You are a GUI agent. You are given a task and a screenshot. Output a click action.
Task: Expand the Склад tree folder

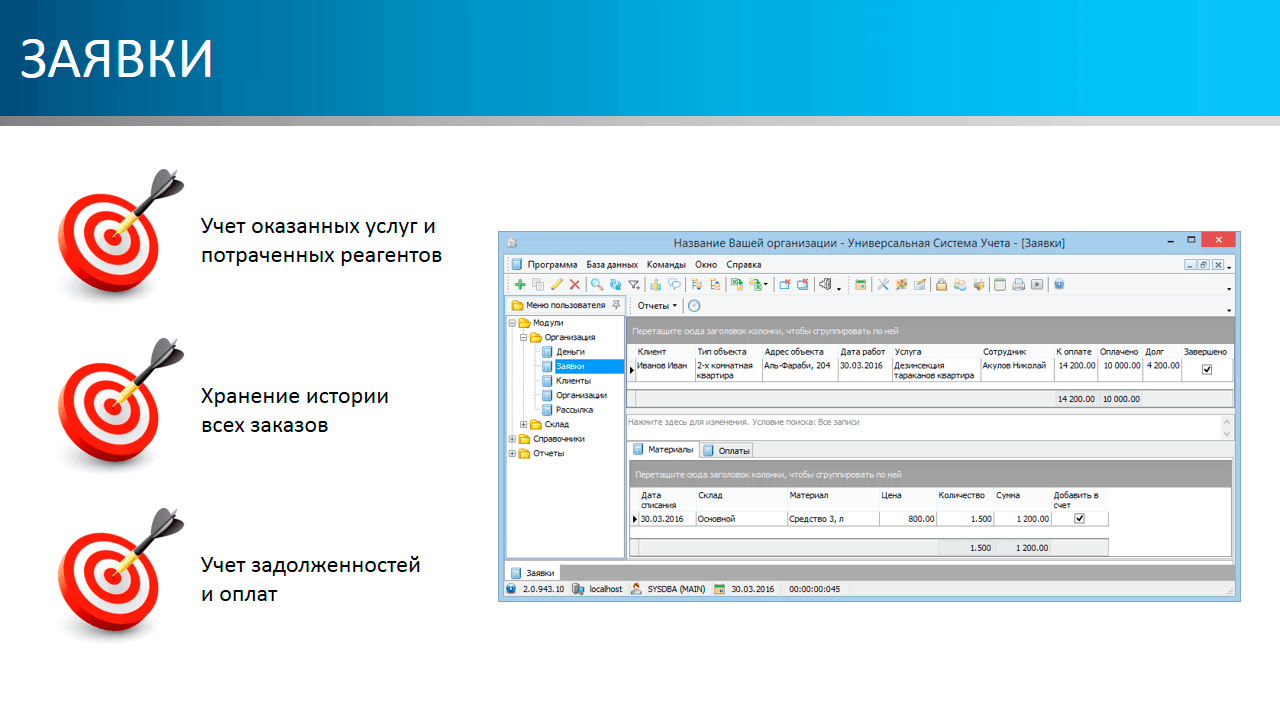coord(523,425)
